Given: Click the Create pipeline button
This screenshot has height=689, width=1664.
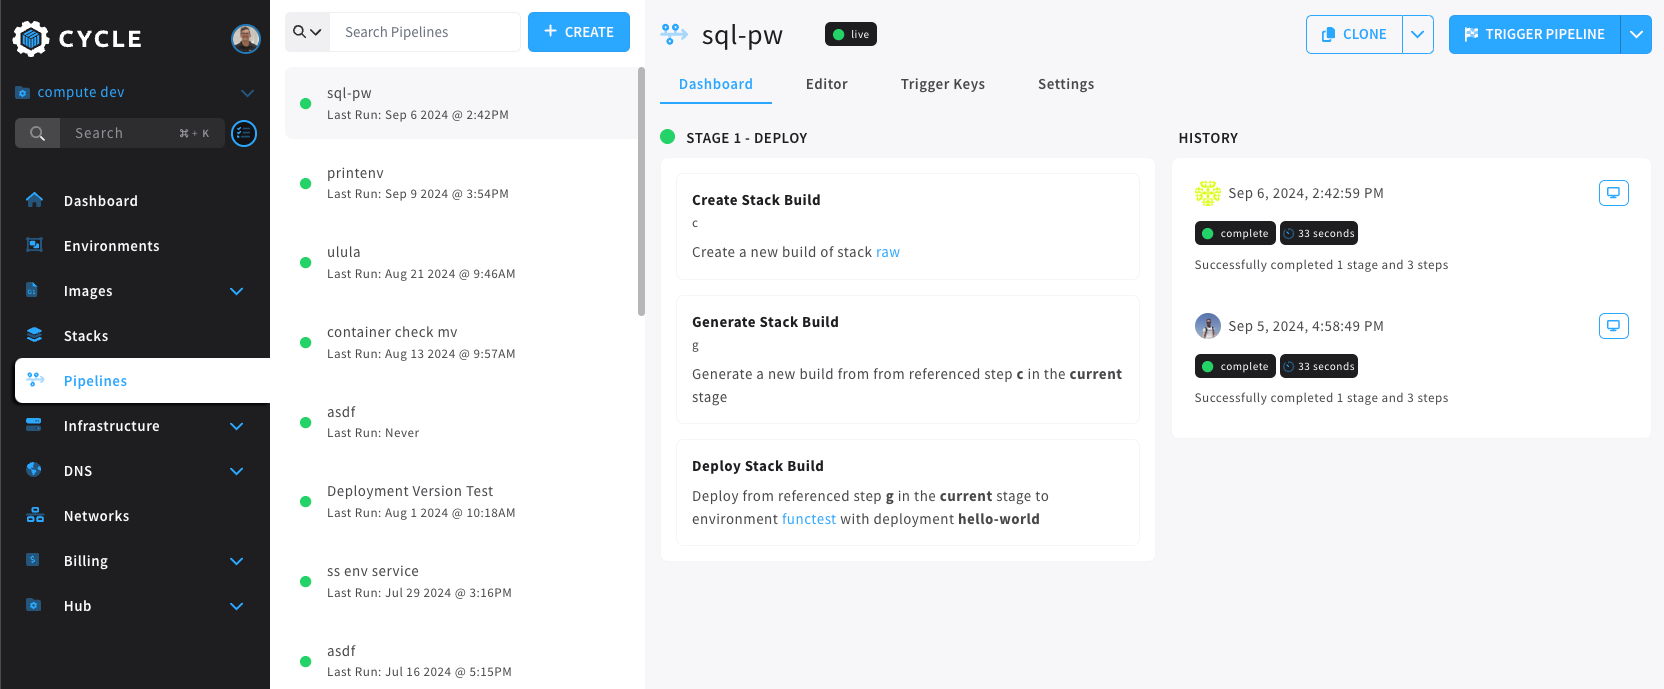Looking at the screenshot, I should point(579,32).
